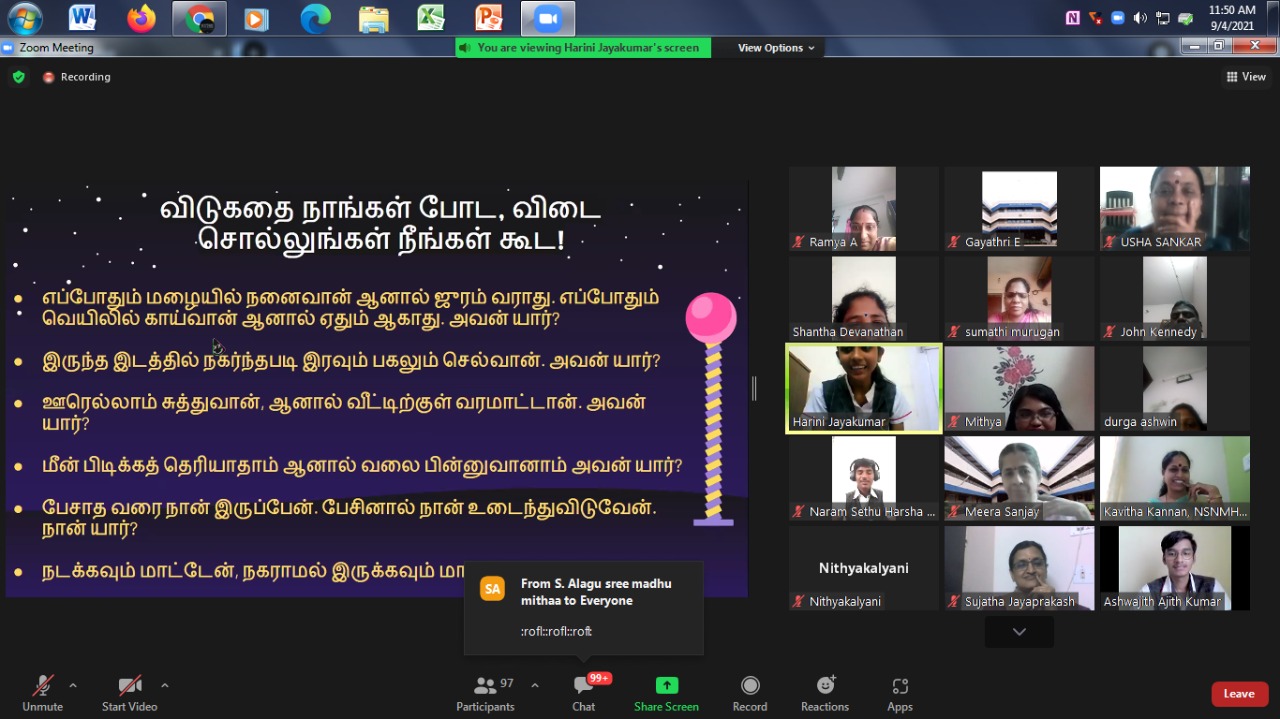The height and width of the screenshot is (719, 1280).
Task: Click the red Leave button
Action: 1239,694
